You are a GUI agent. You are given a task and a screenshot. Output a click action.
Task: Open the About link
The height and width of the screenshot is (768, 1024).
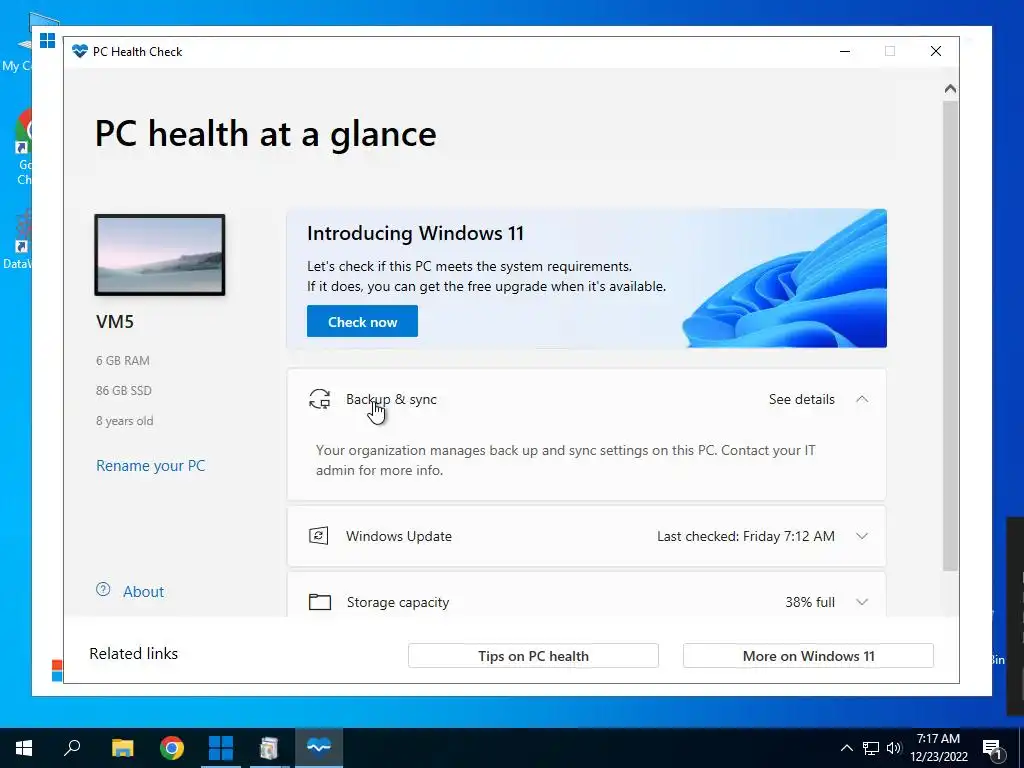(143, 592)
